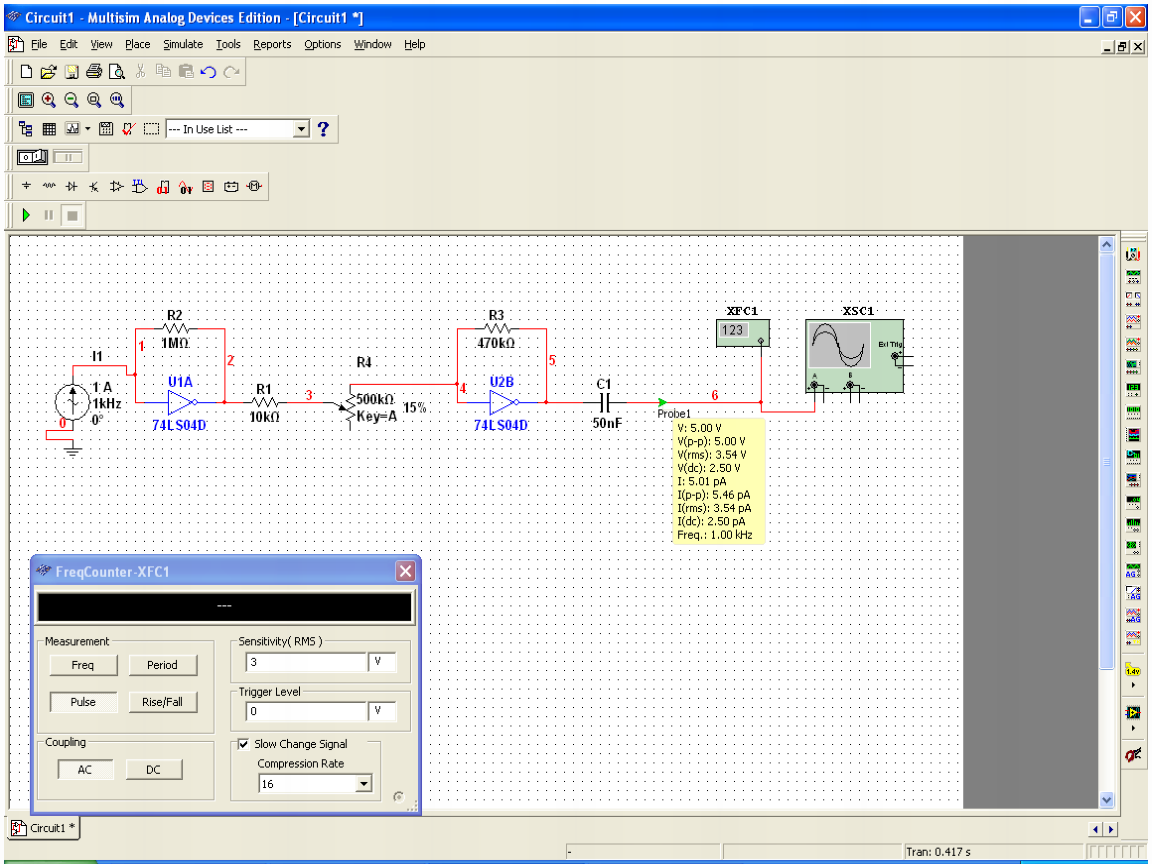Open the Place menu
Image resolution: width=1152 pixels, height=864 pixels.
(137, 44)
